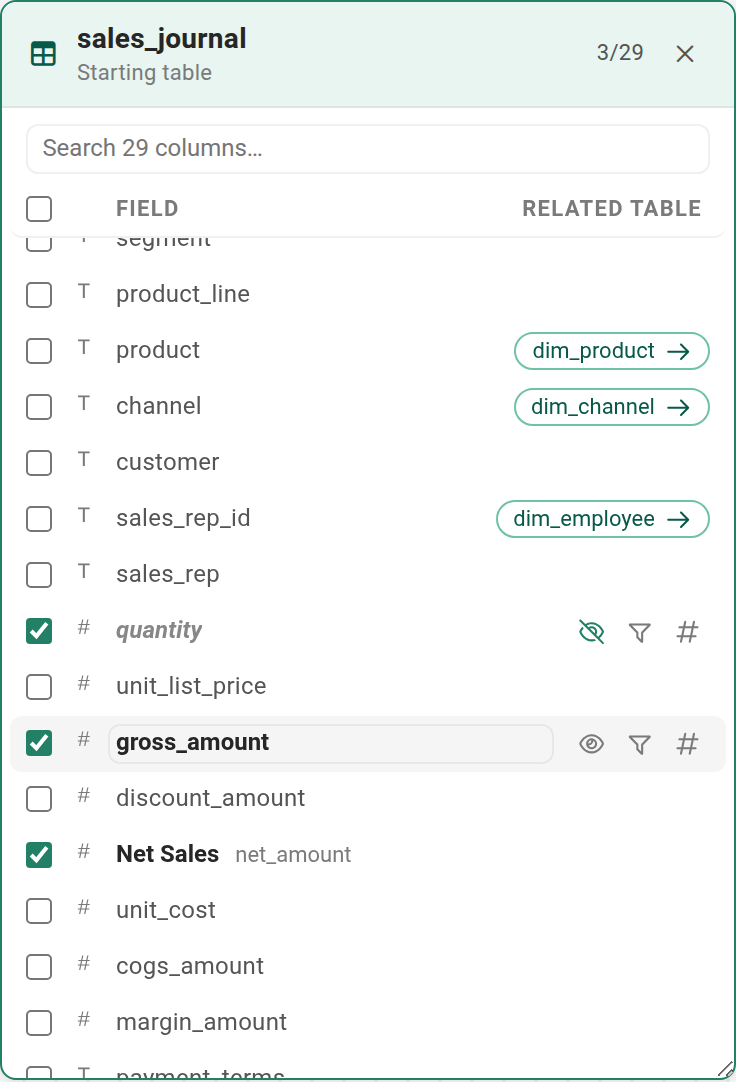Add a filter on gross_amount
736x1082 pixels.
639,744
